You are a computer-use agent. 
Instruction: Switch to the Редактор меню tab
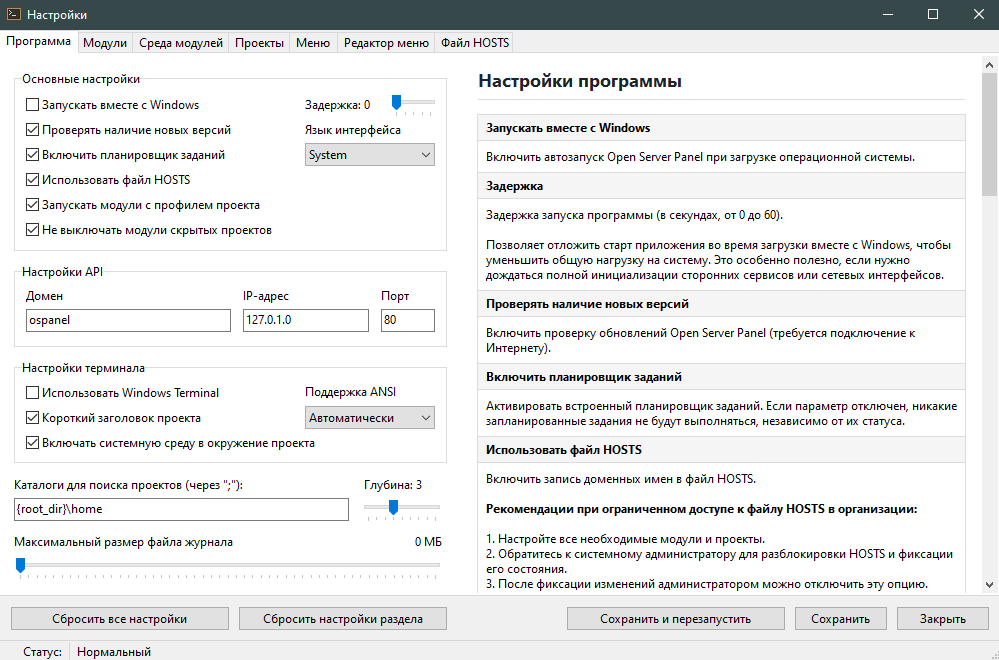point(386,42)
